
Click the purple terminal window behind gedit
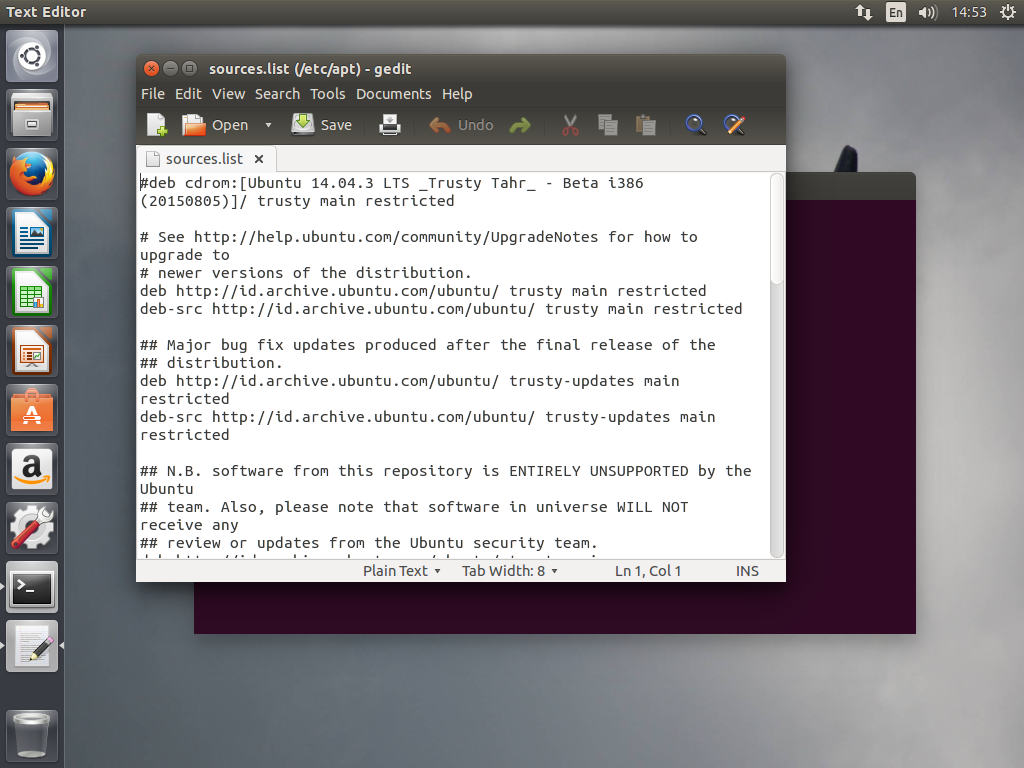(x=850, y=415)
